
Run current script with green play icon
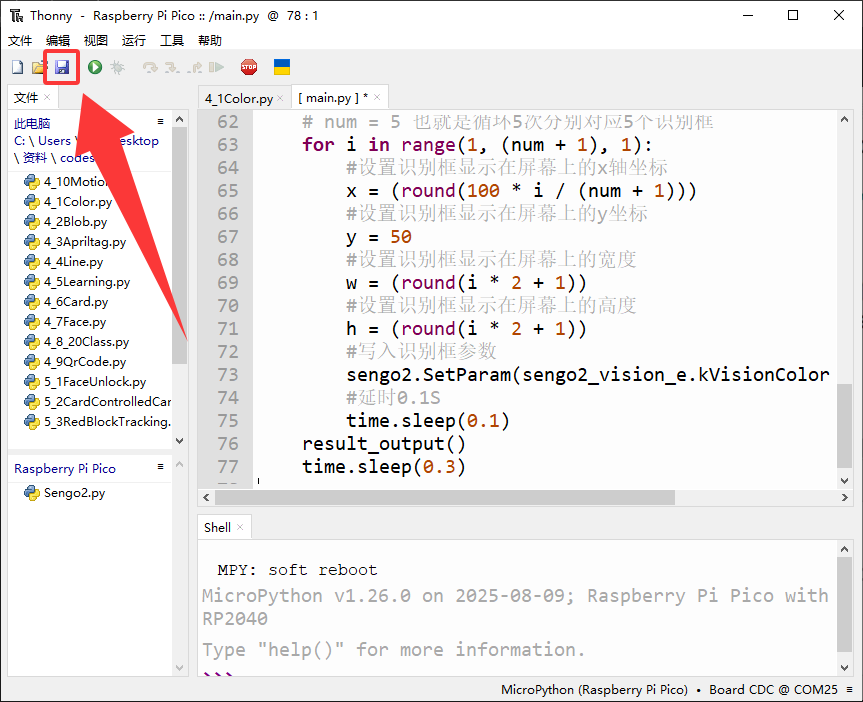coord(95,67)
